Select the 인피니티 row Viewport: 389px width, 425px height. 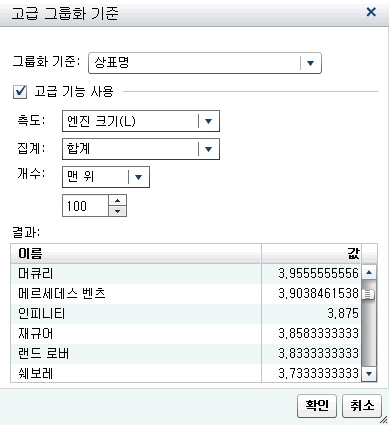point(186,314)
